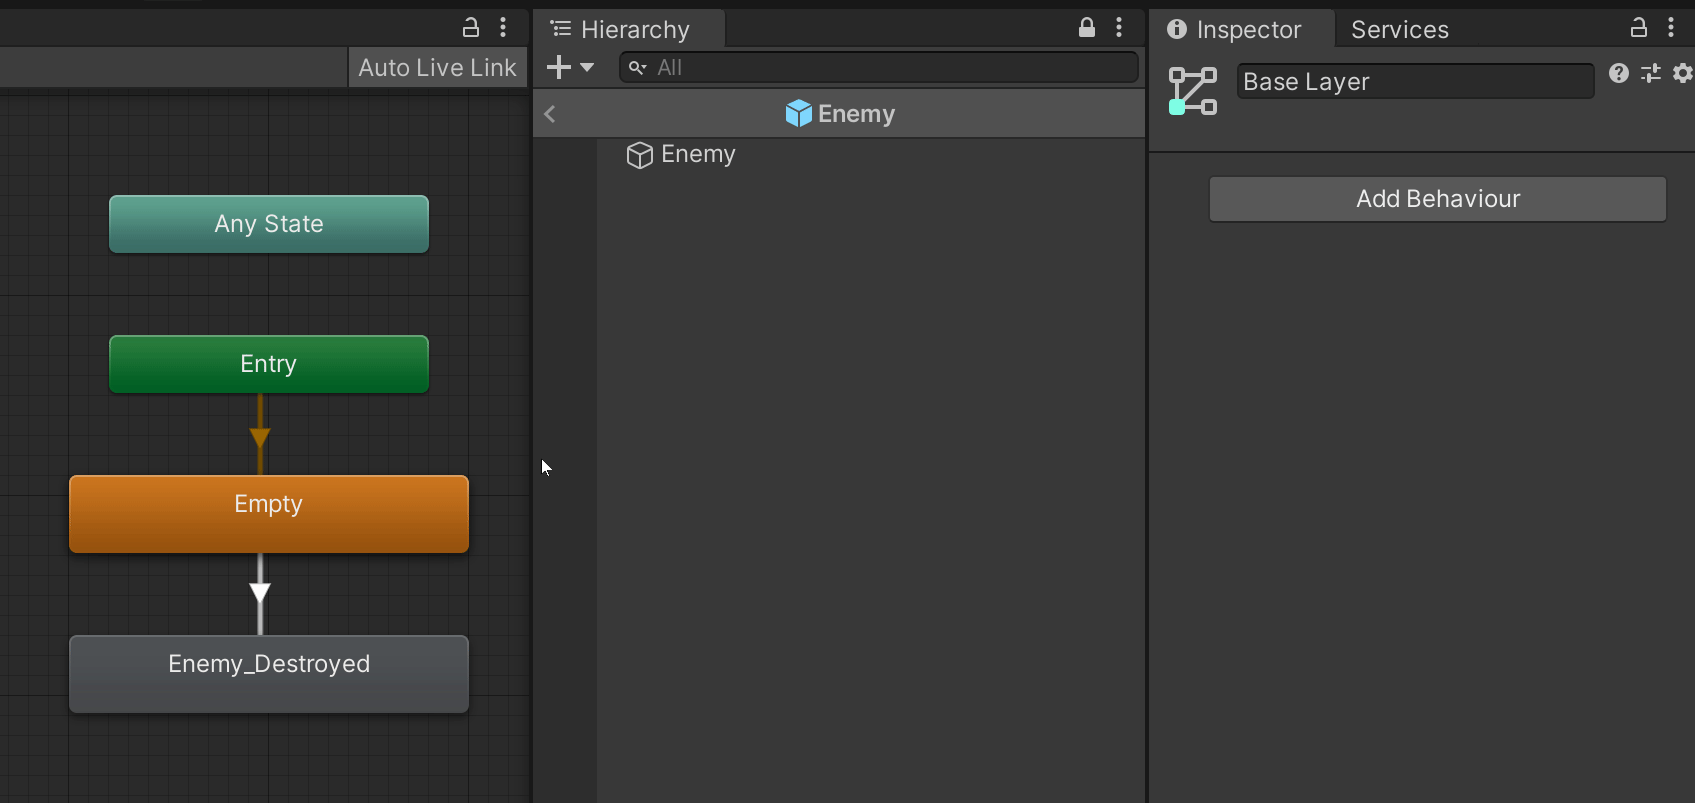Select the Enemy_Destroyed state node

pyautogui.click(x=269, y=674)
